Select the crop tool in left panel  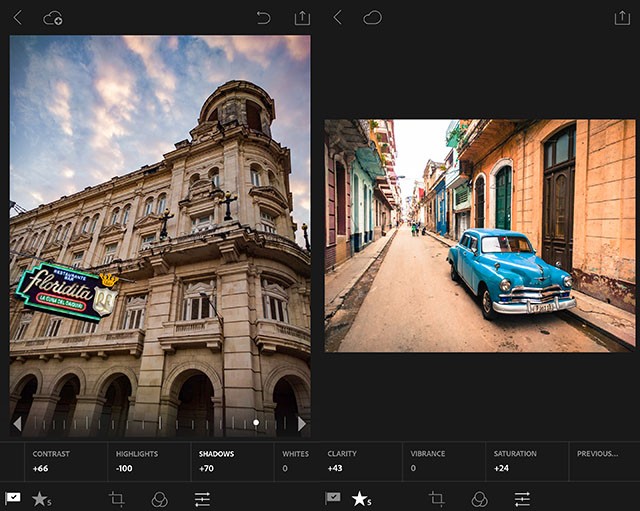pos(117,498)
